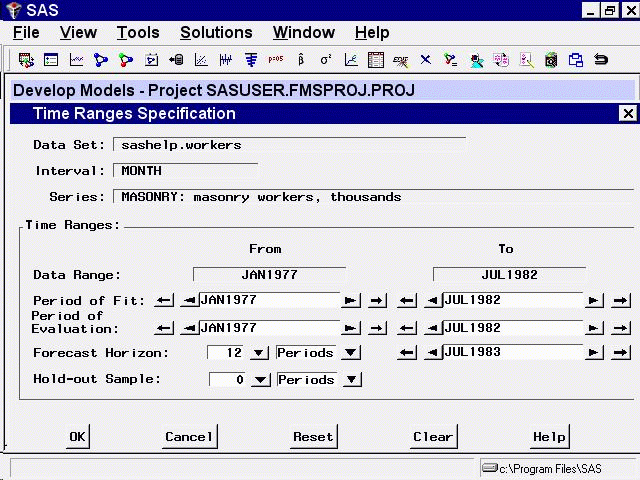The image size is (640, 480).
Task: Open the Forecast Horizon number dropdown
Action: (x=258, y=353)
